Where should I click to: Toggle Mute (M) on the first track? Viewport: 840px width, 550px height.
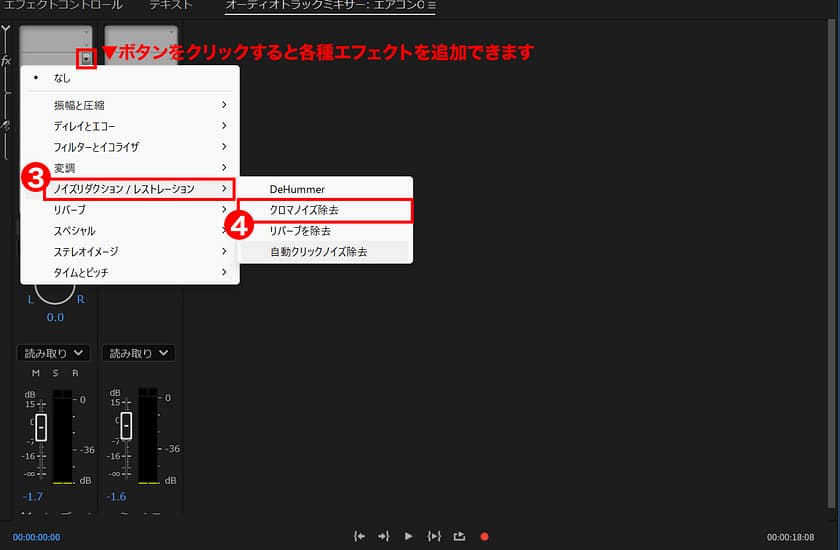pos(36,373)
